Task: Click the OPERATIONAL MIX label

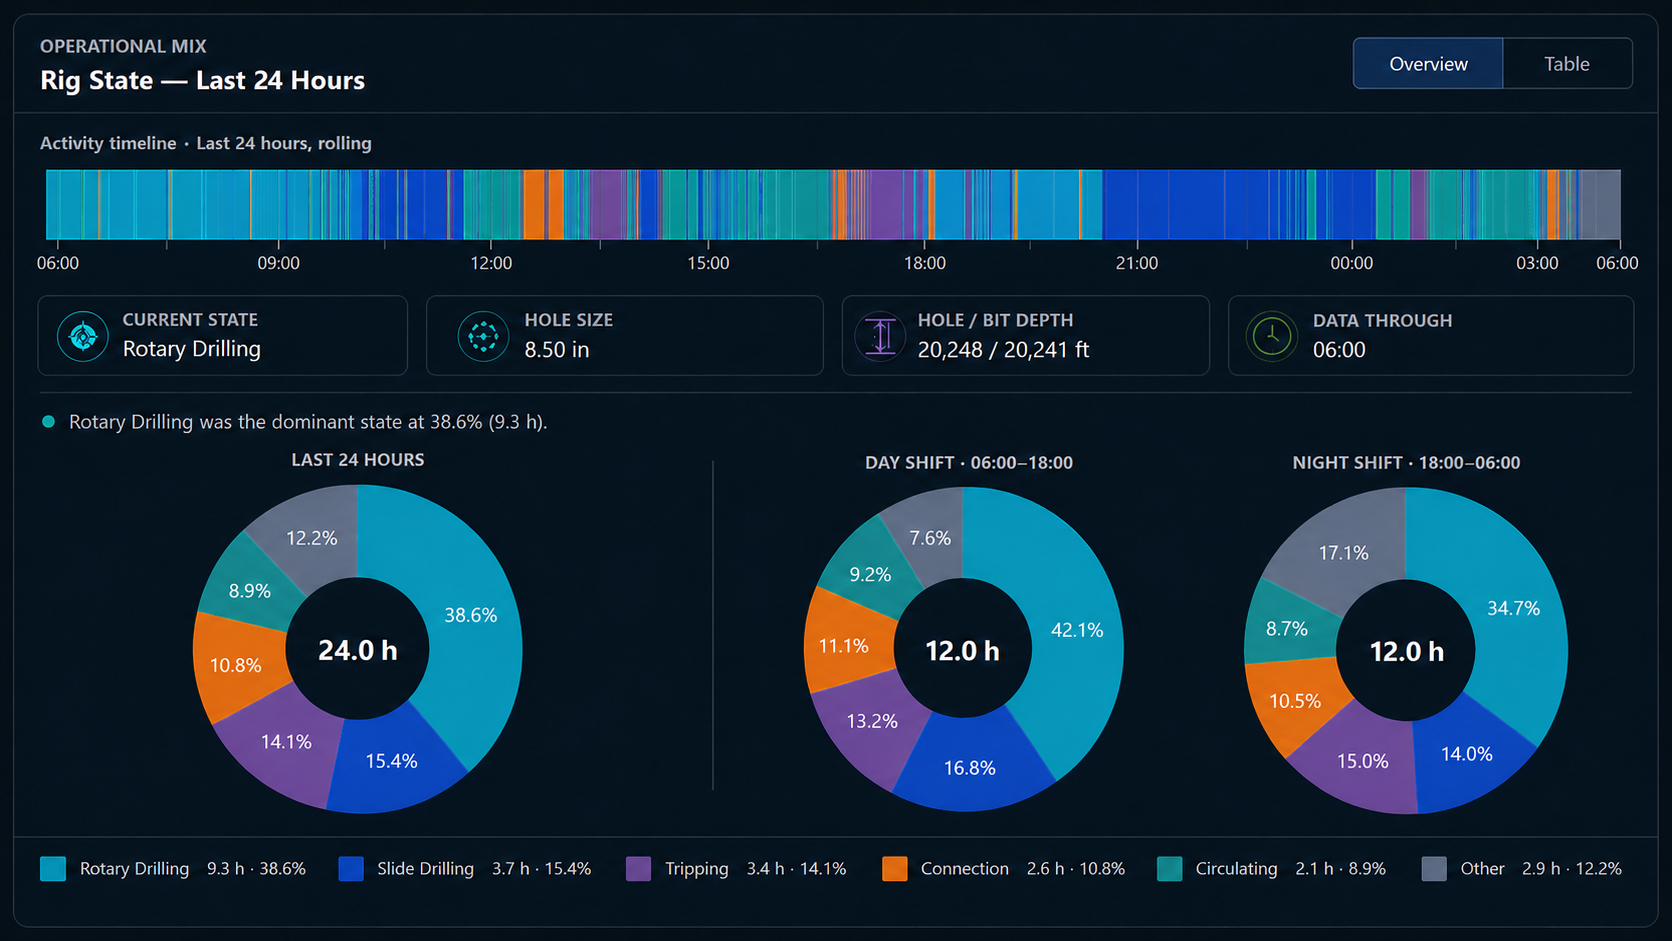Action: click(123, 46)
